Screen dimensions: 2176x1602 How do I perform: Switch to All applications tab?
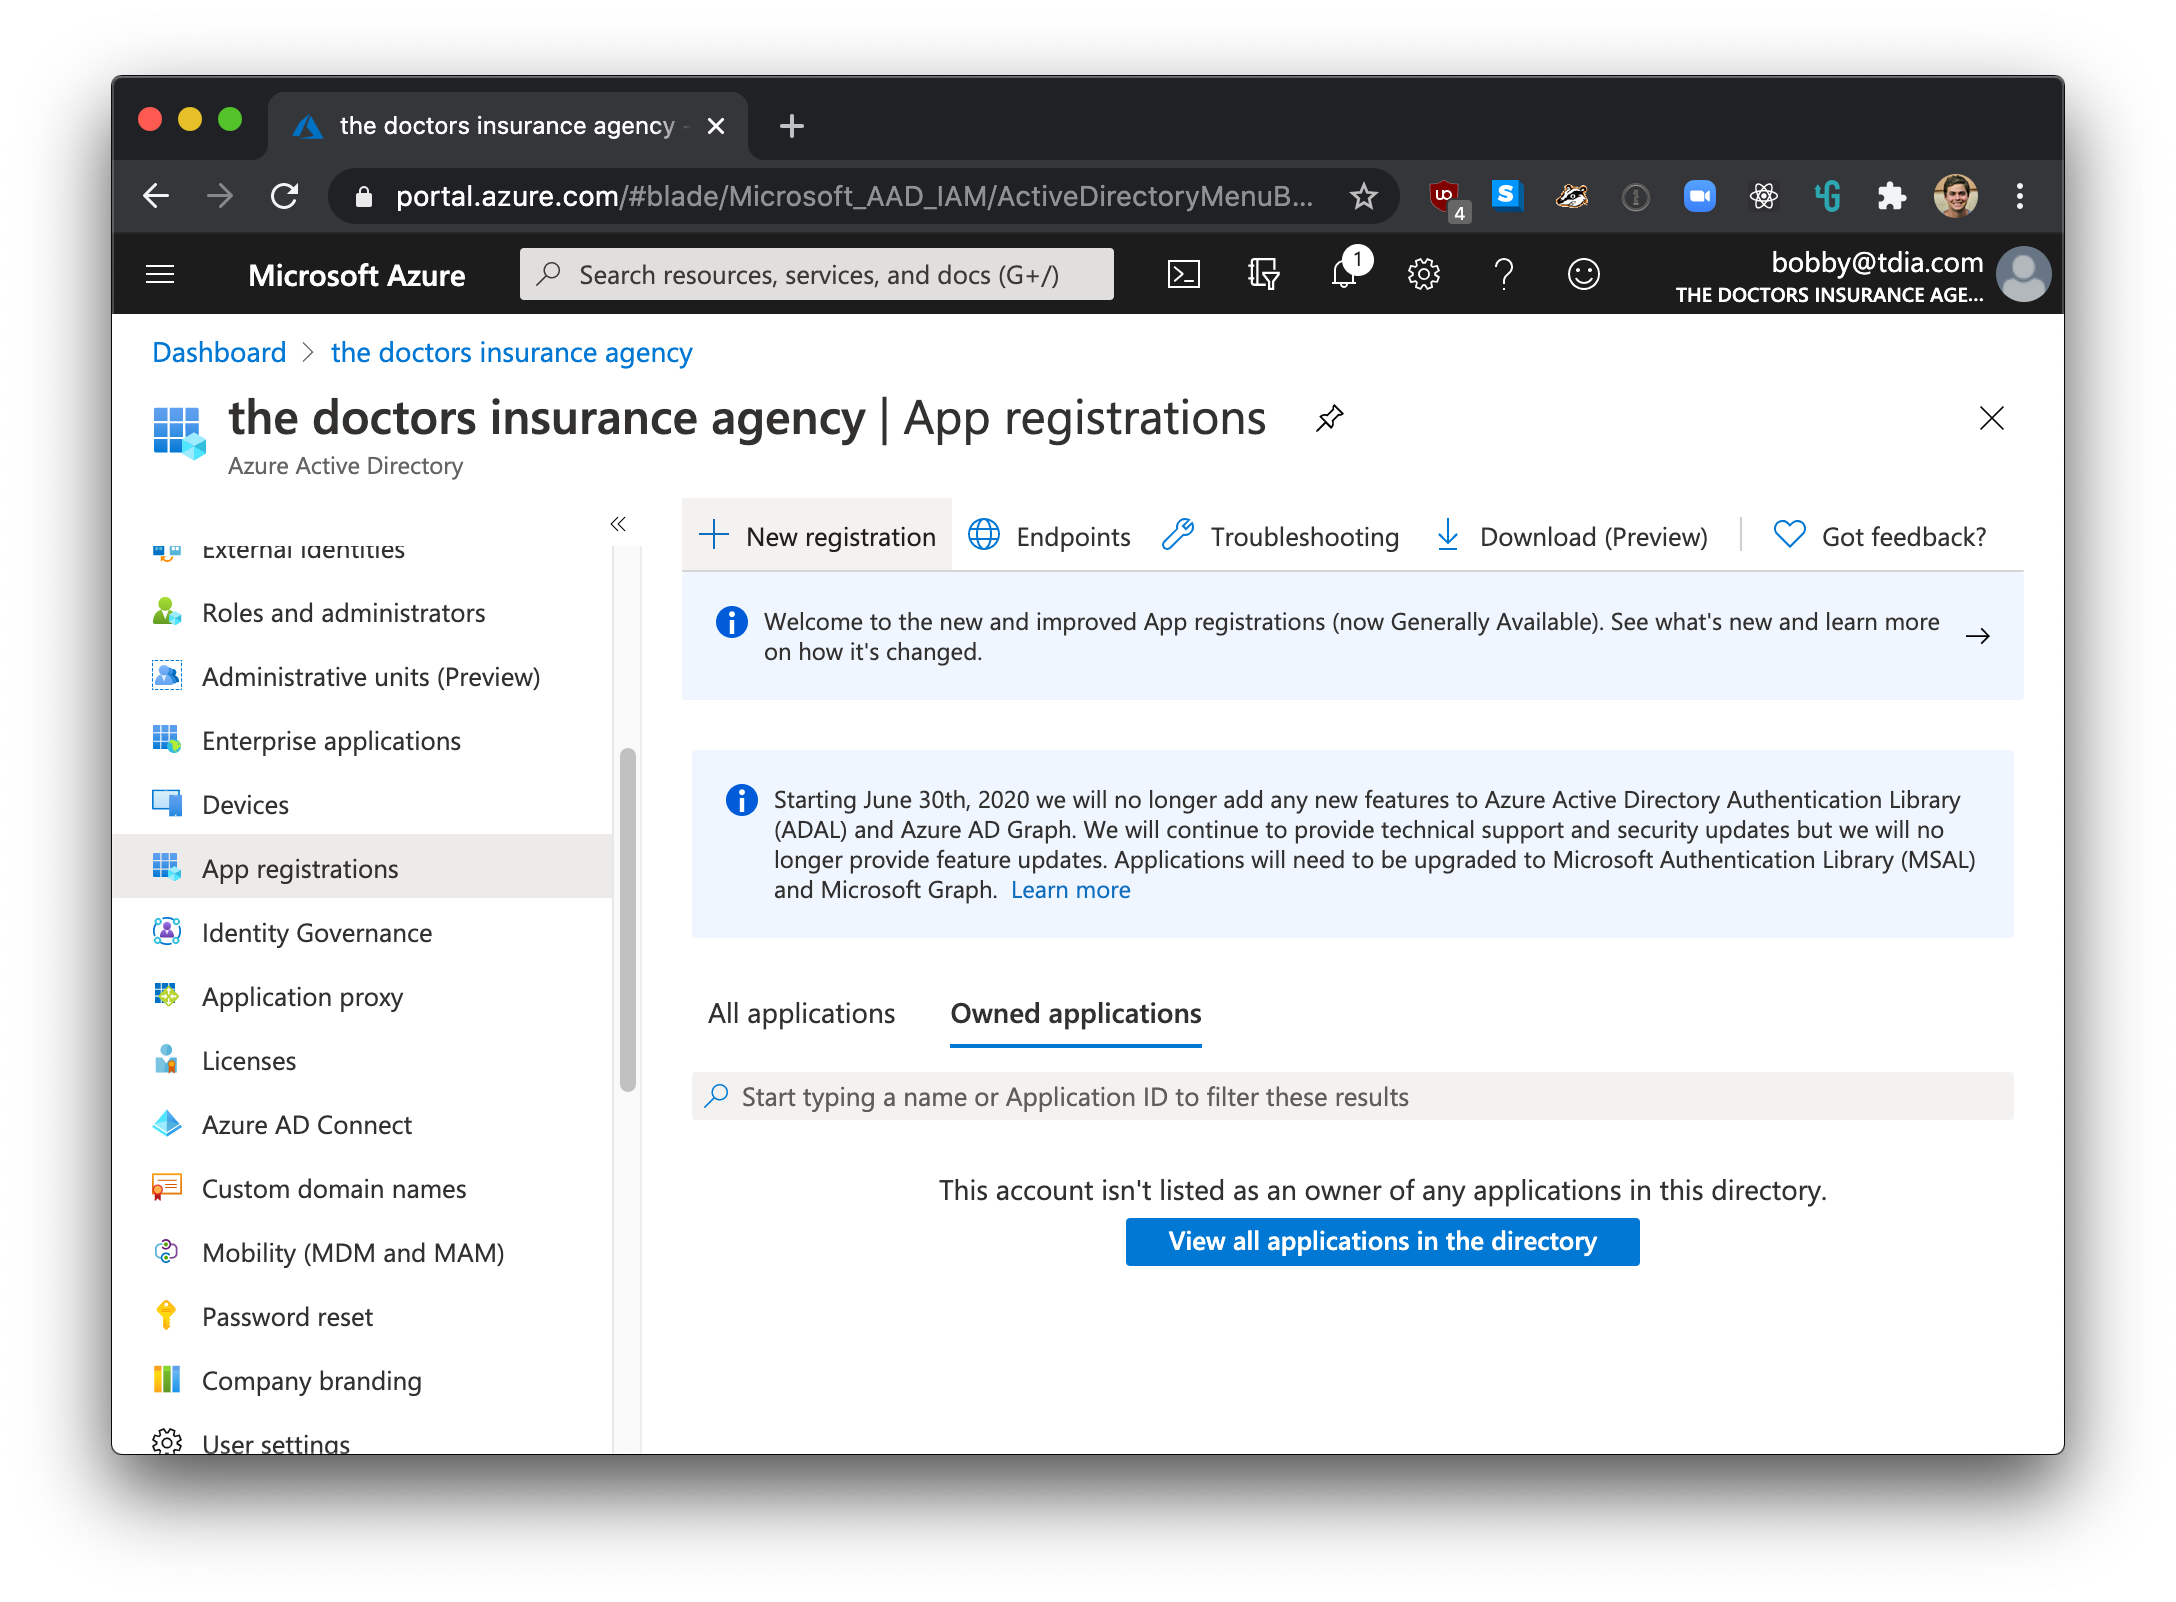pos(801,1013)
